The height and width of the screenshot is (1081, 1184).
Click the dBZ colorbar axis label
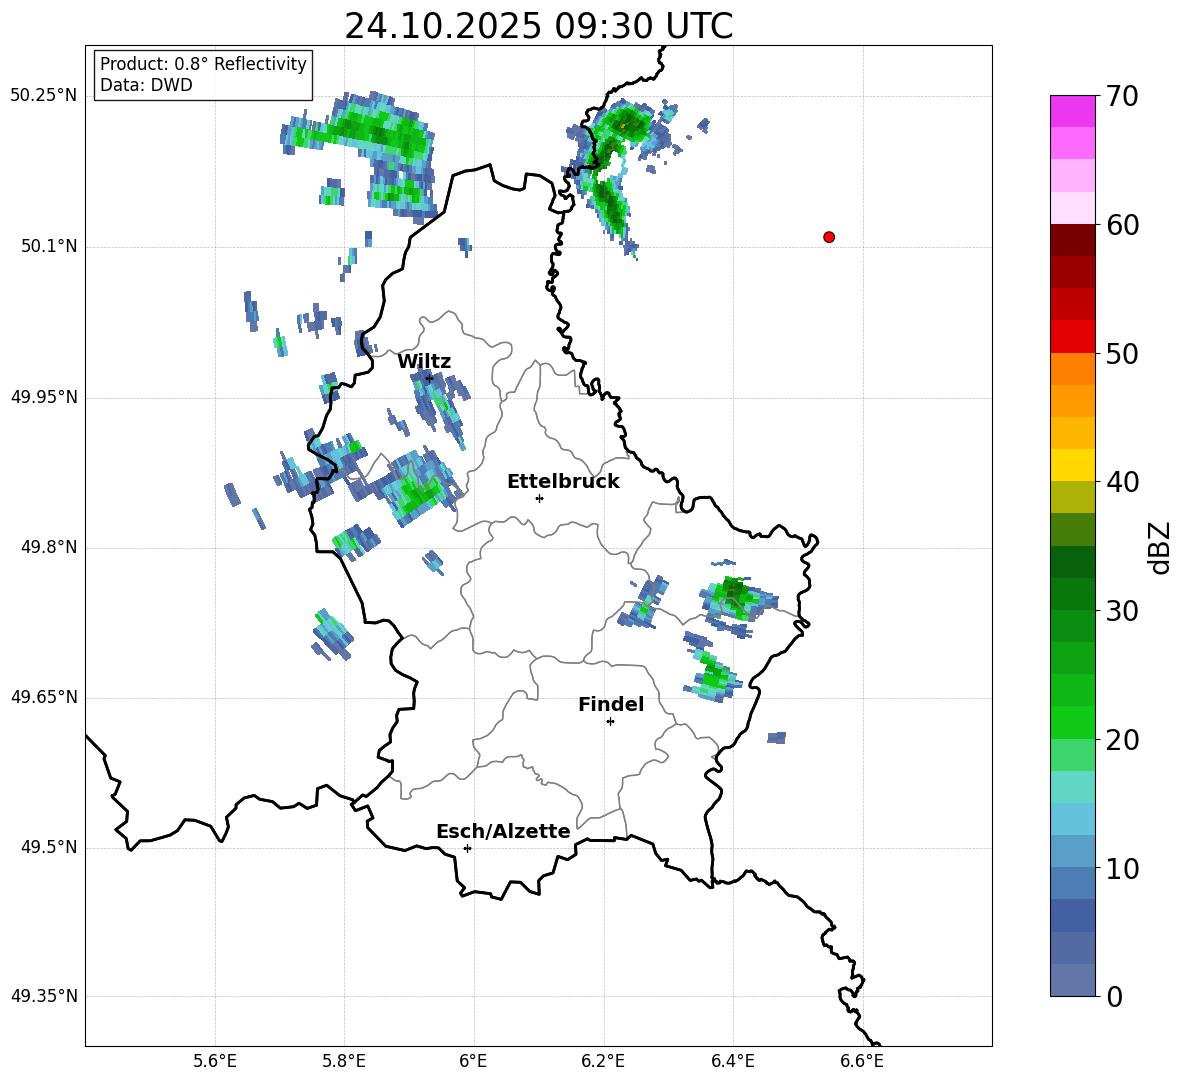point(1159,548)
